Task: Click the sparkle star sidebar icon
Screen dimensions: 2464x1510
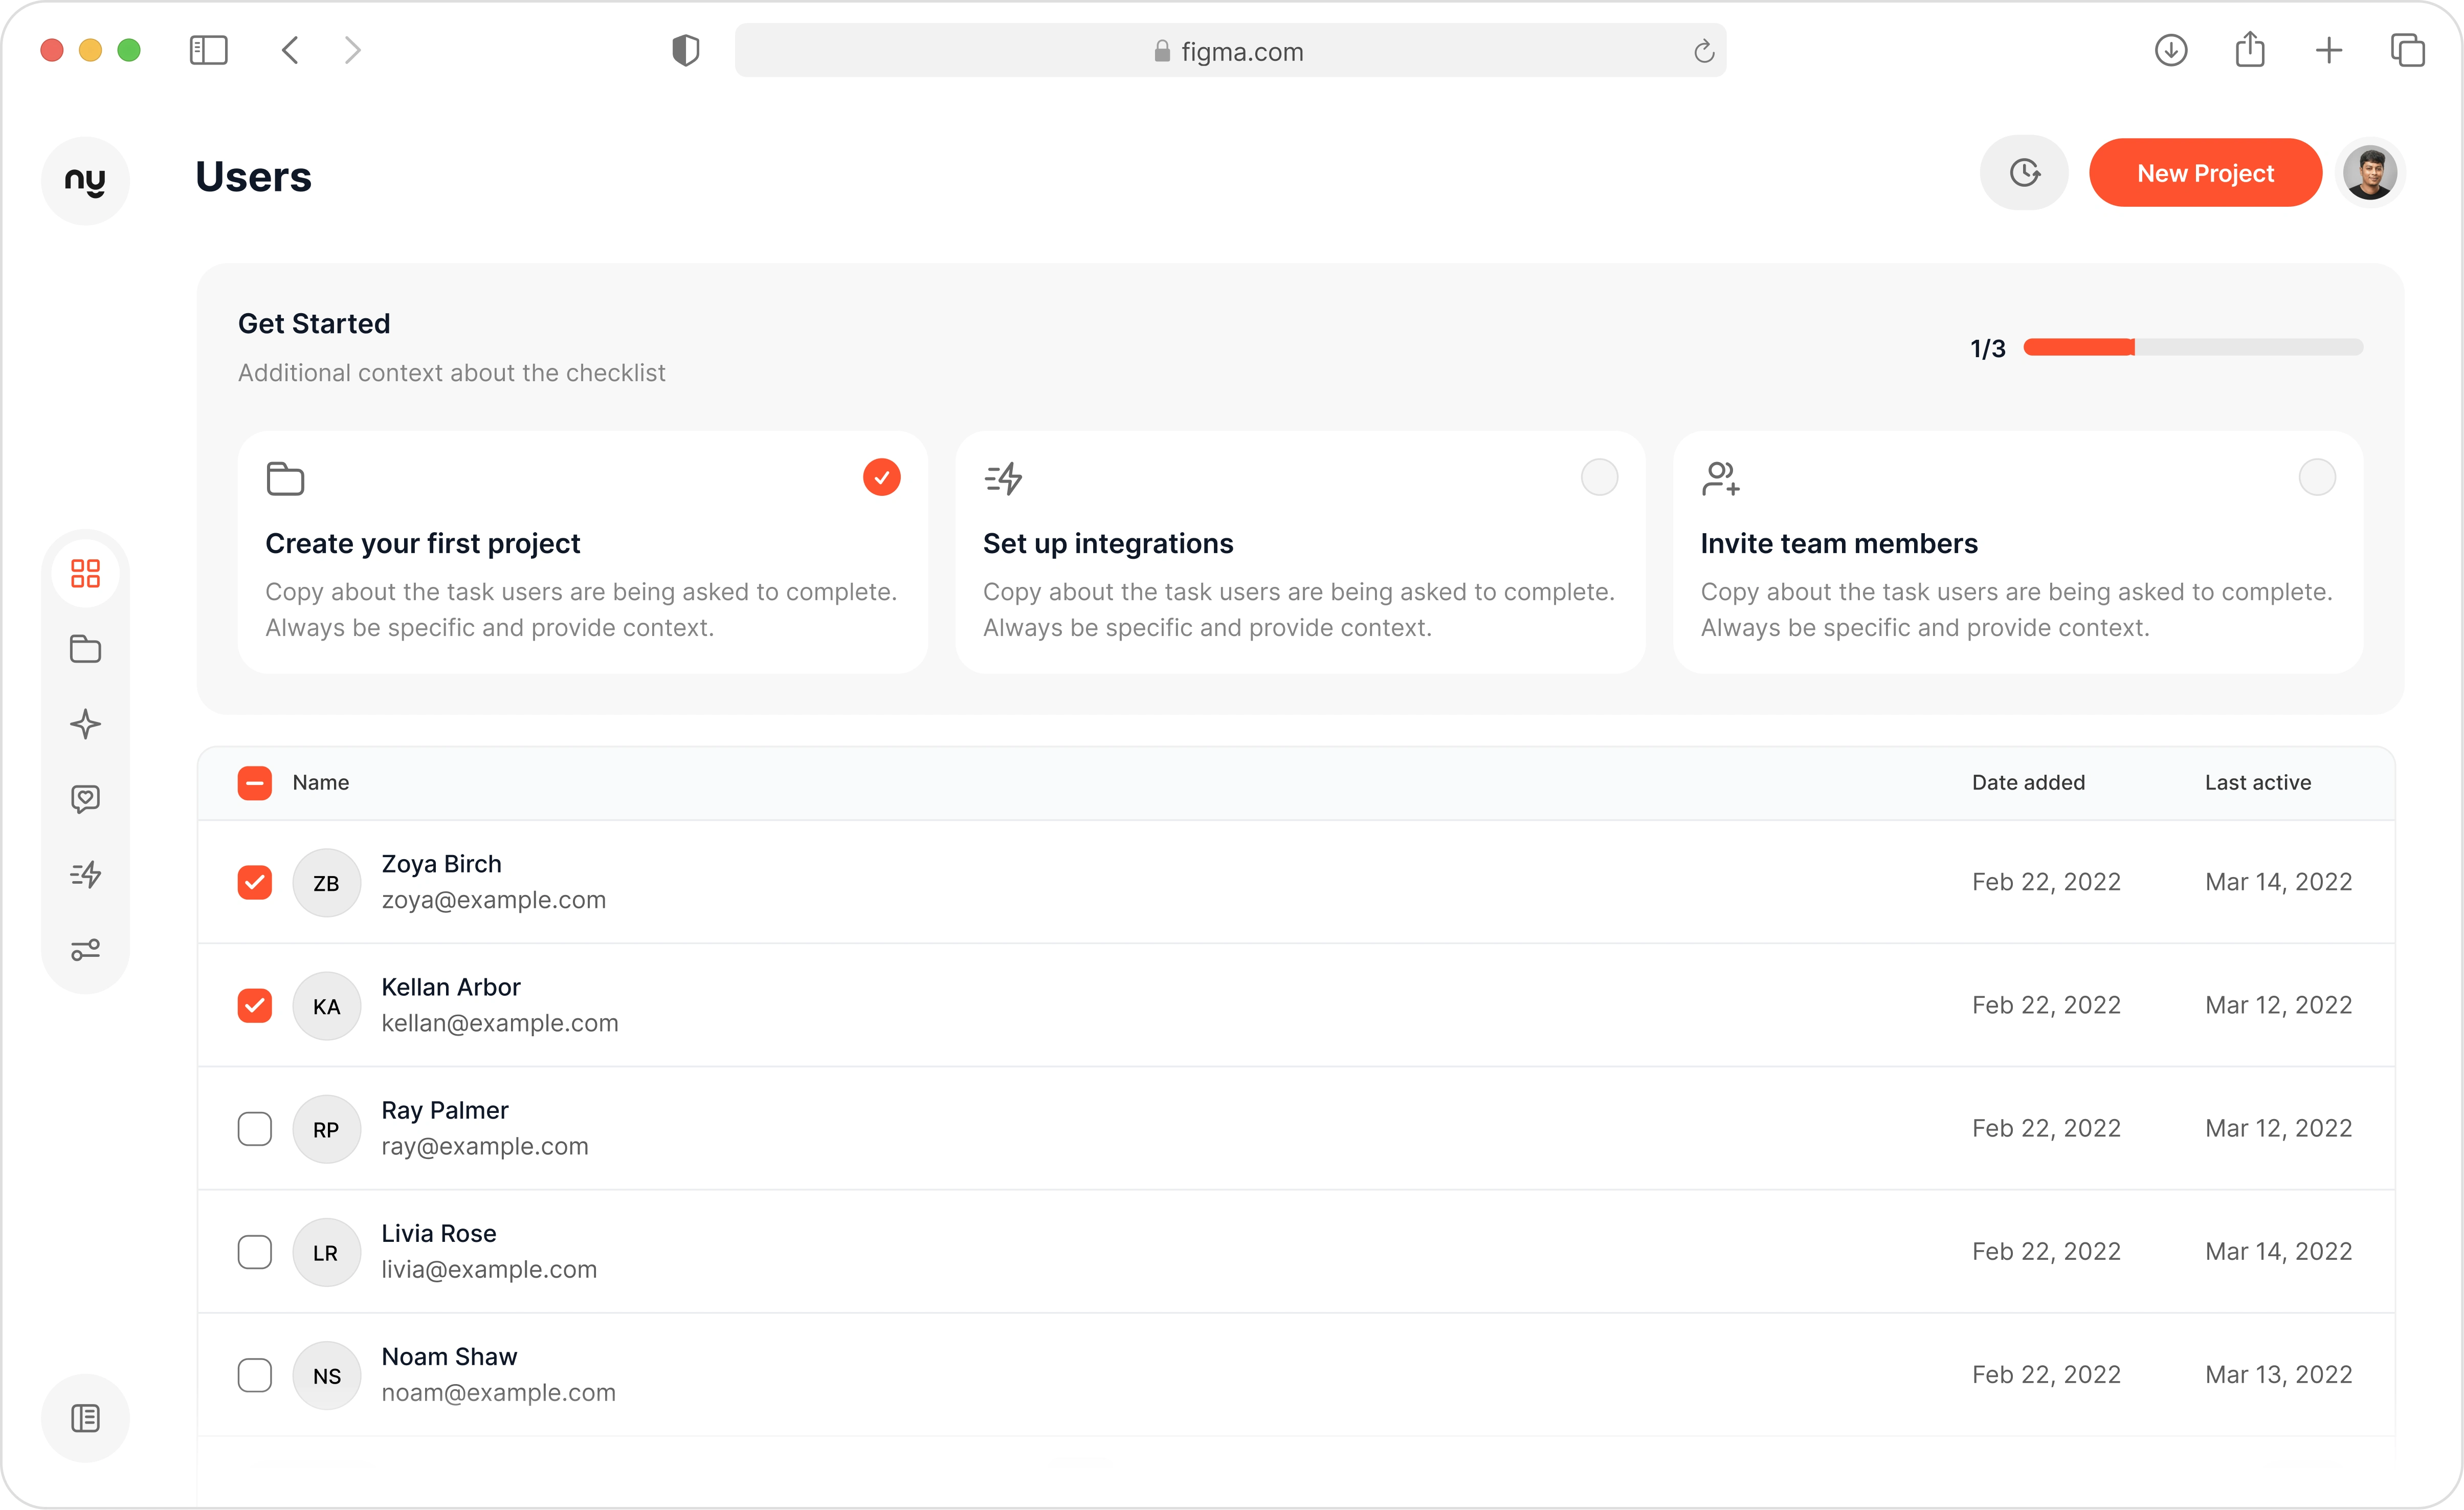Action: pyautogui.click(x=85, y=724)
